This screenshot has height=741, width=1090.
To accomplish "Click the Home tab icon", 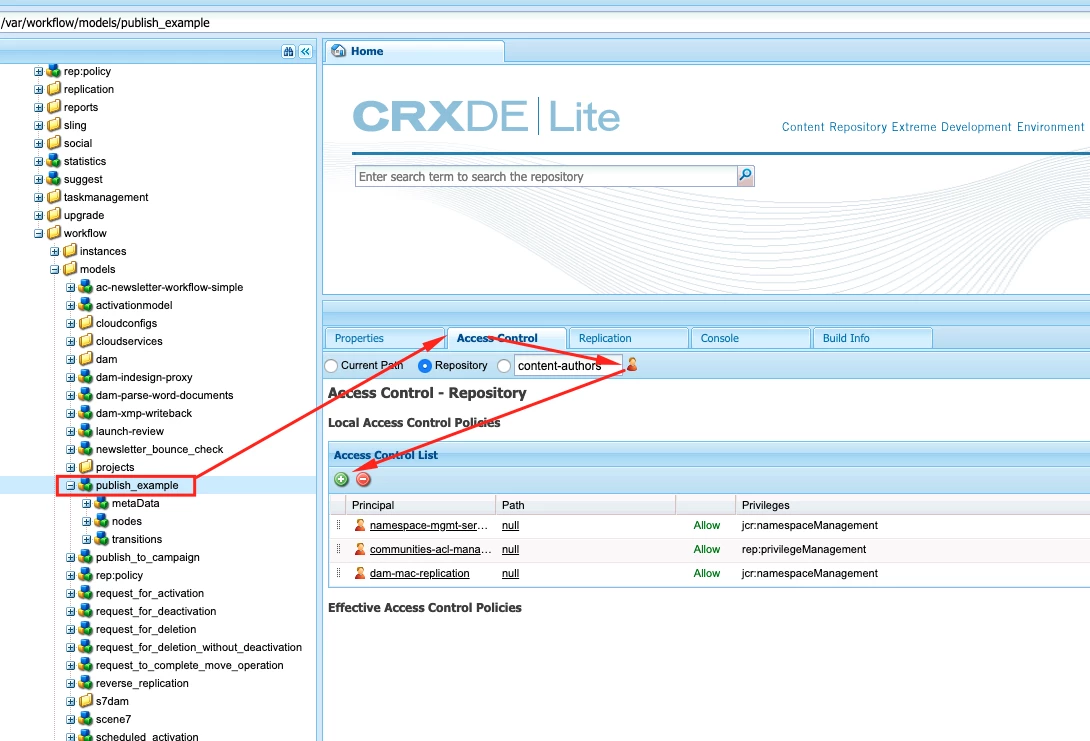I will click(x=339, y=51).
